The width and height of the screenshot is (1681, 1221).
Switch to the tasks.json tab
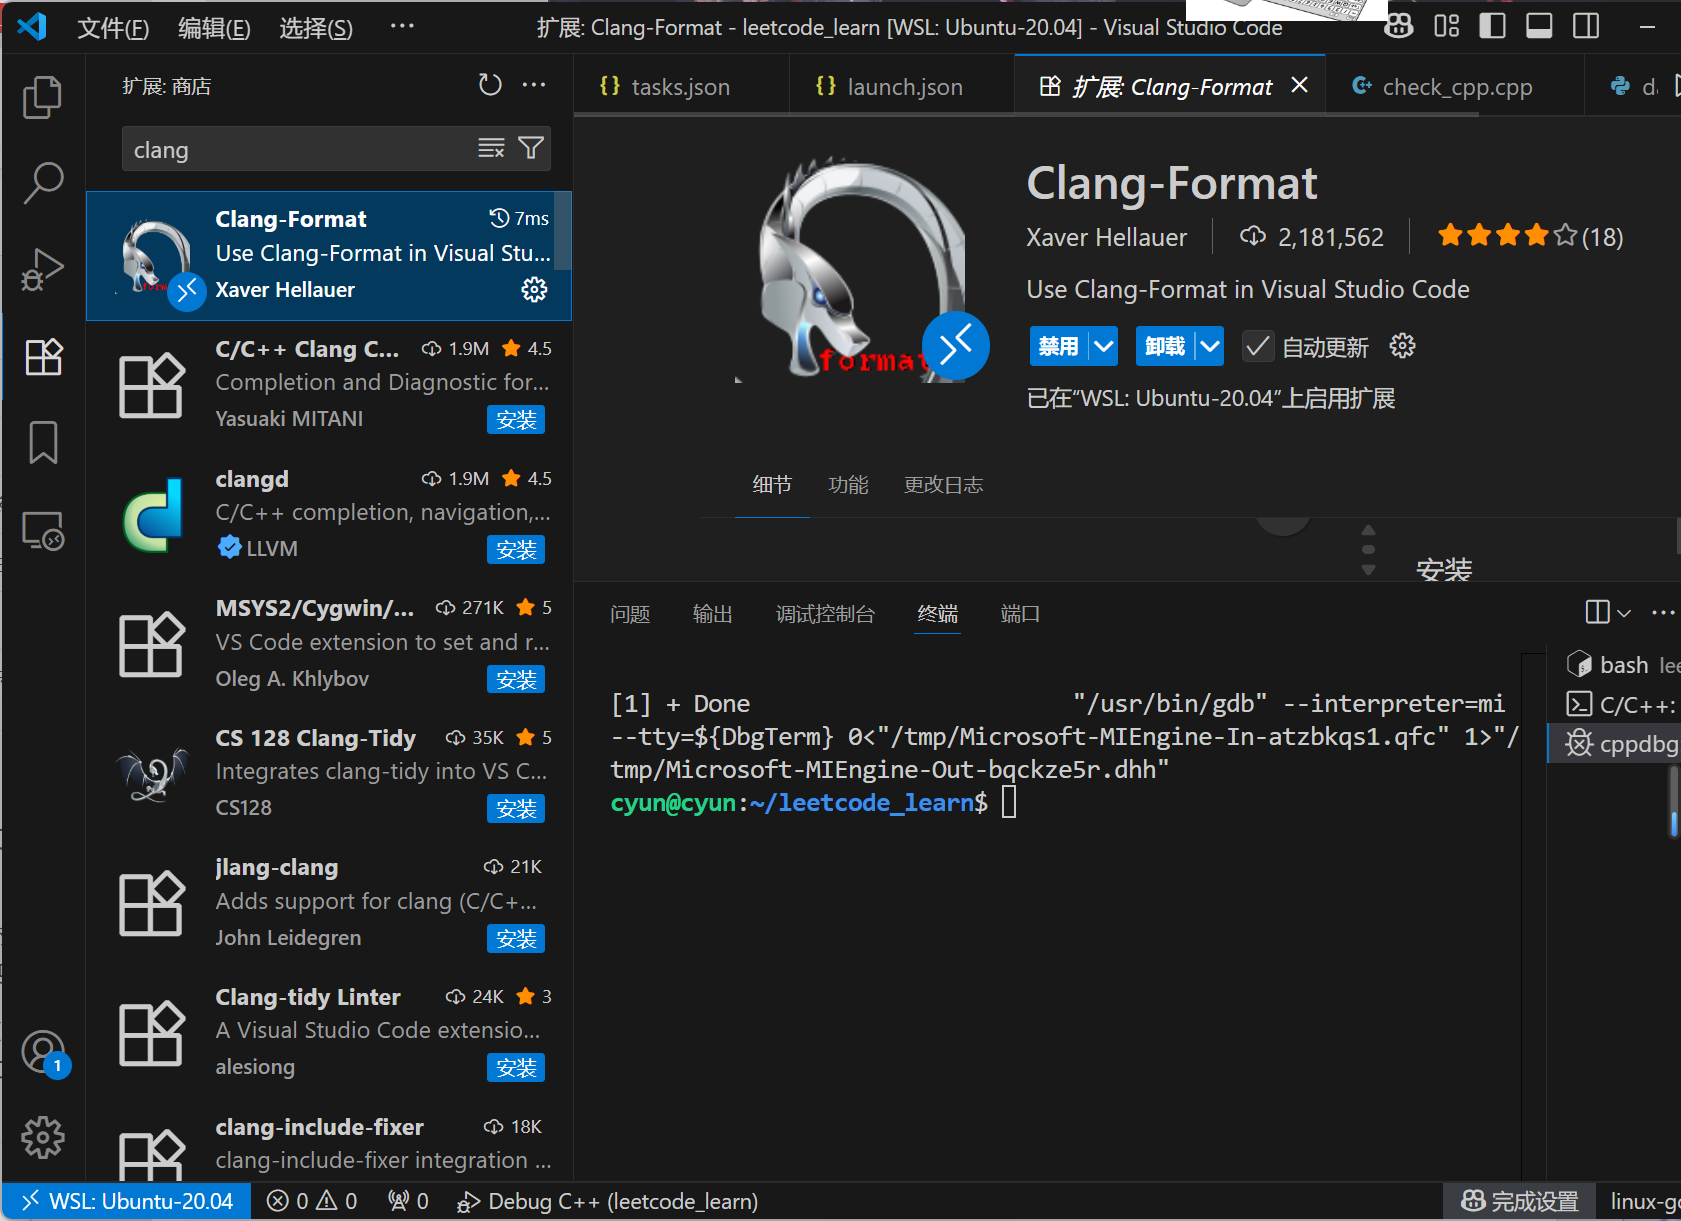681,87
